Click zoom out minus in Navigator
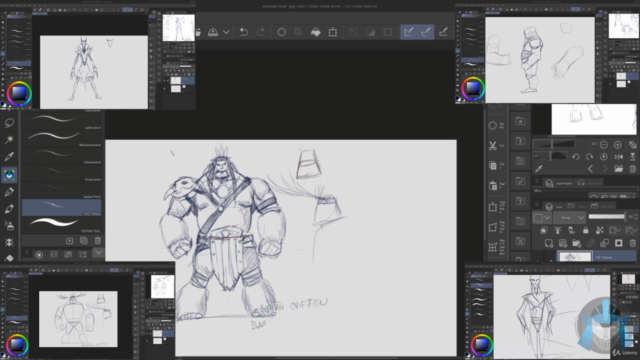Screen dimensions: 640x360 tap(604, 144)
